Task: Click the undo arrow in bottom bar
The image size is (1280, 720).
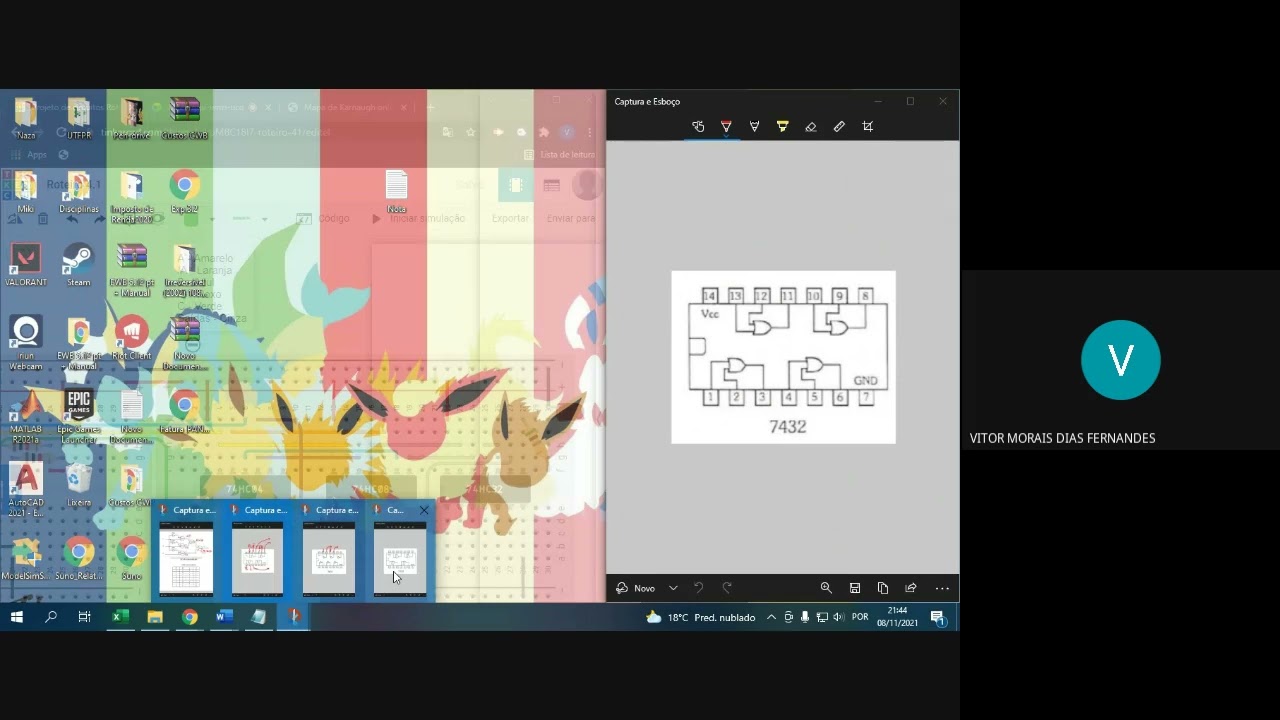Action: [x=699, y=588]
